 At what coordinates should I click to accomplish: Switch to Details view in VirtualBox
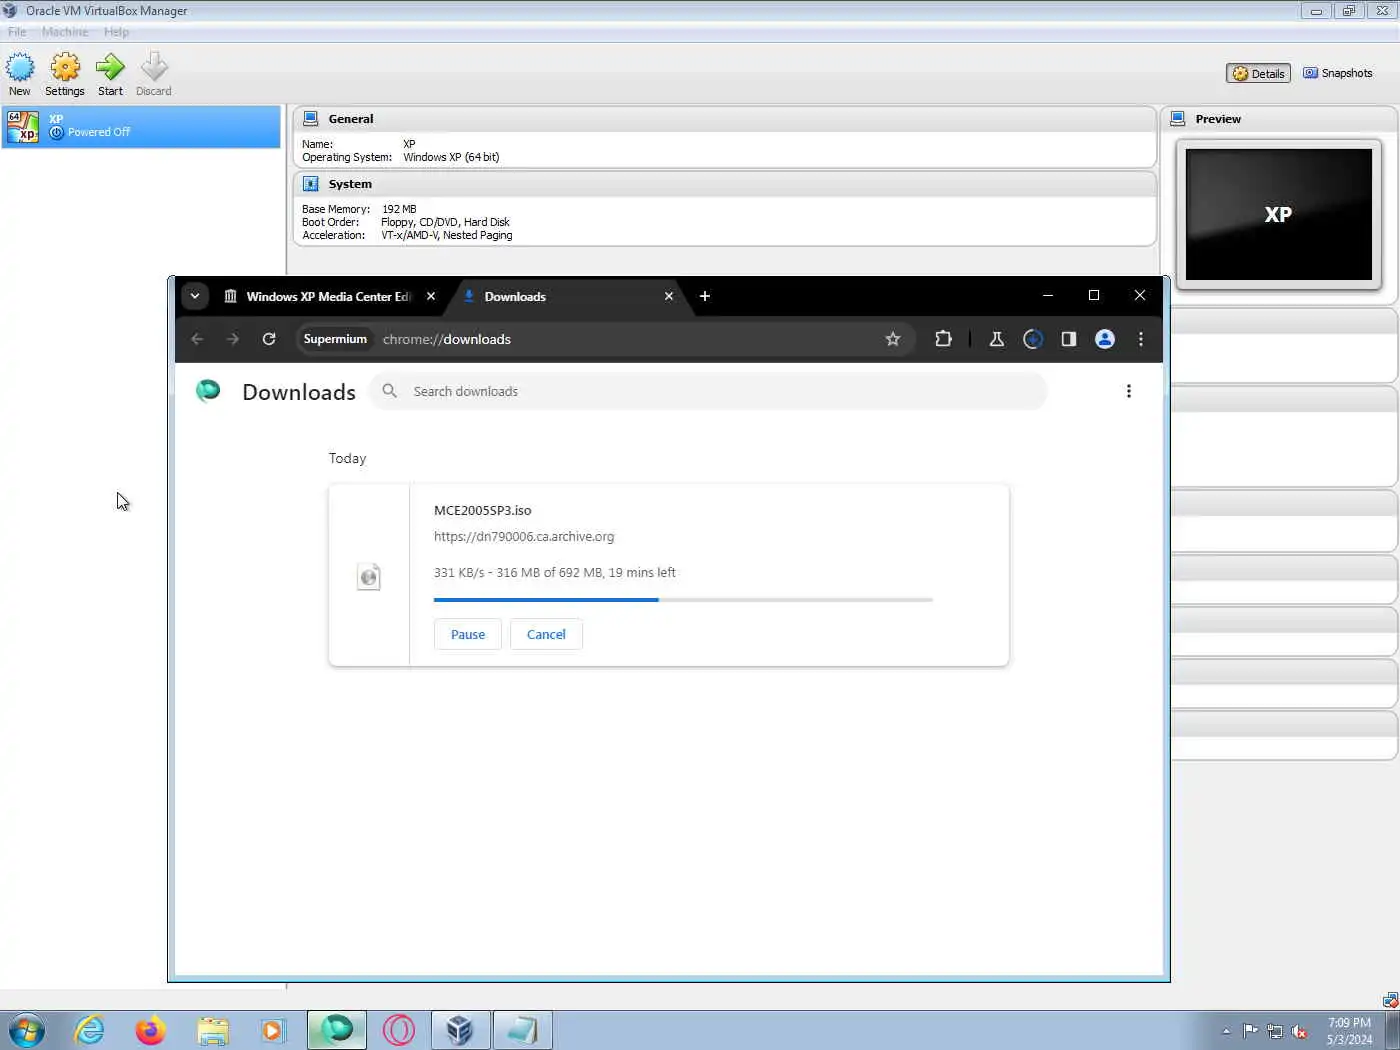coord(1258,73)
